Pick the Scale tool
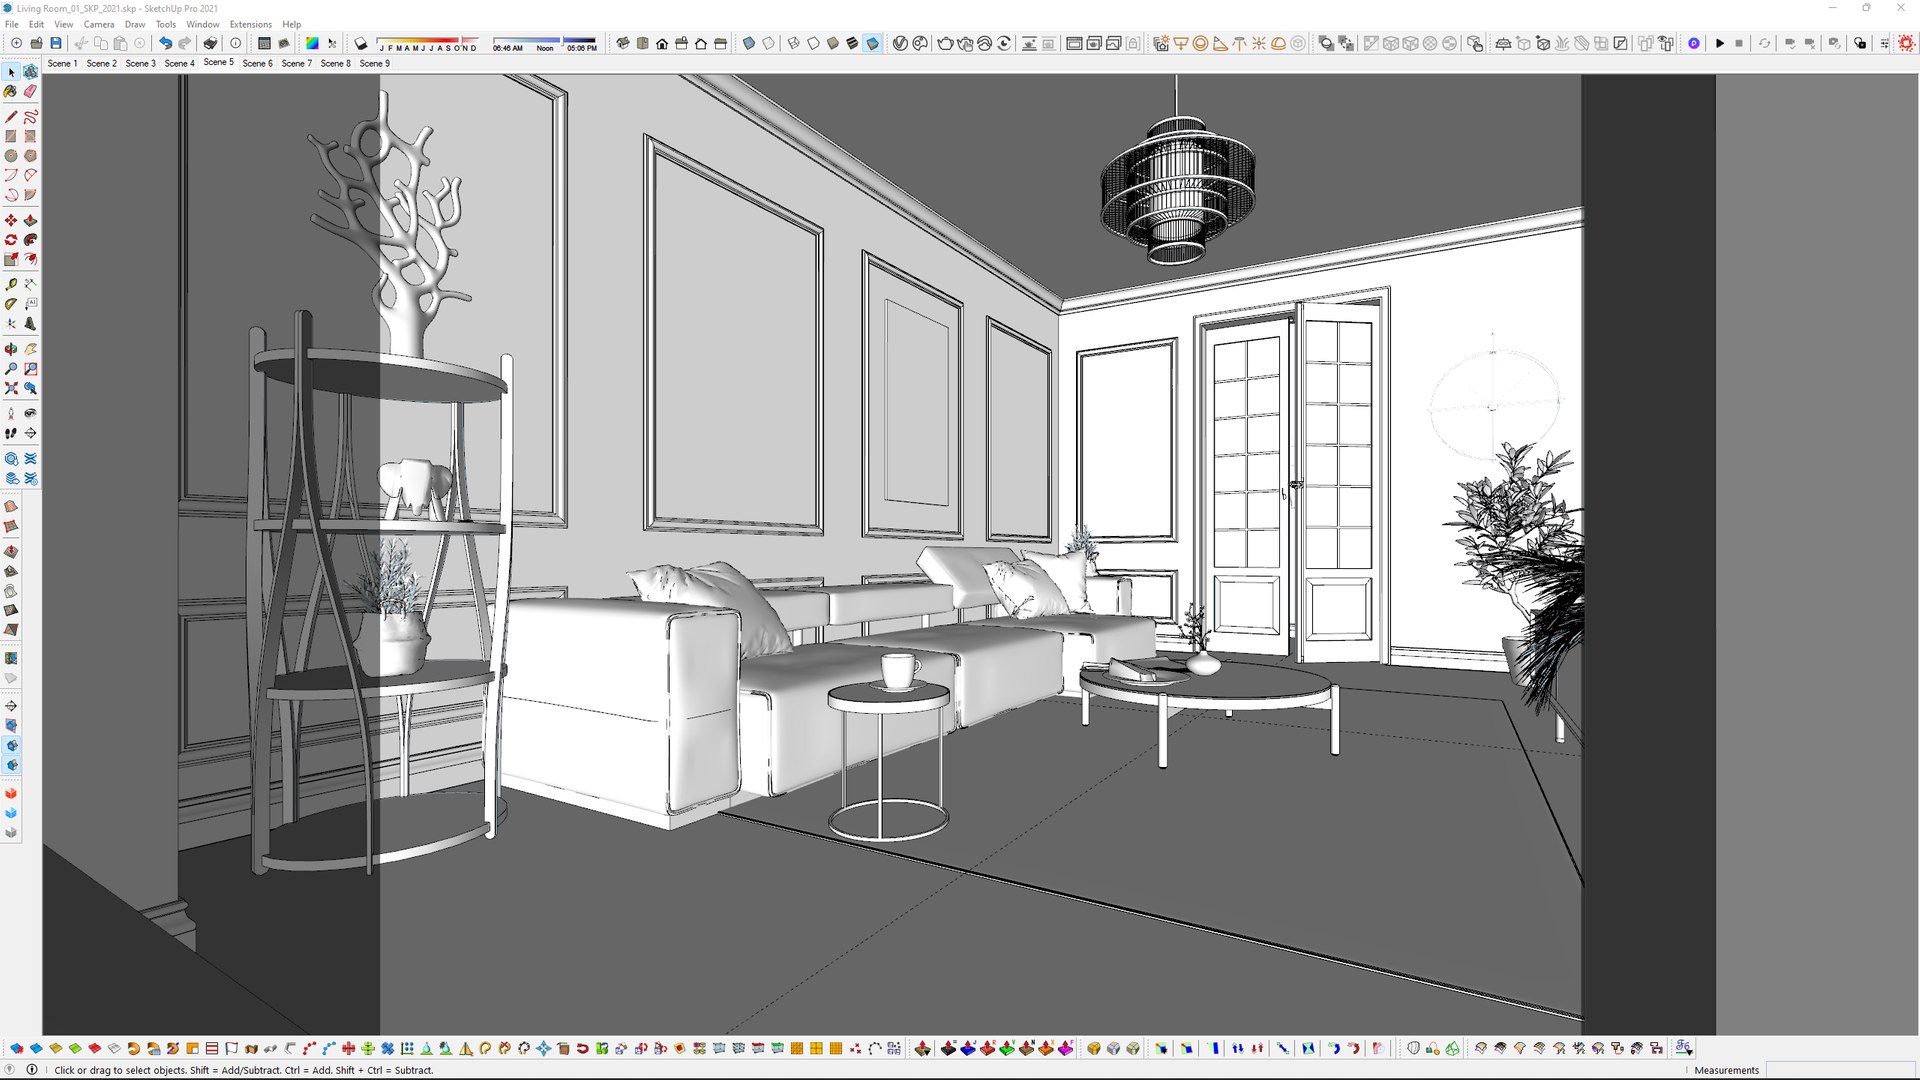1920x1080 pixels. [x=11, y=259]
